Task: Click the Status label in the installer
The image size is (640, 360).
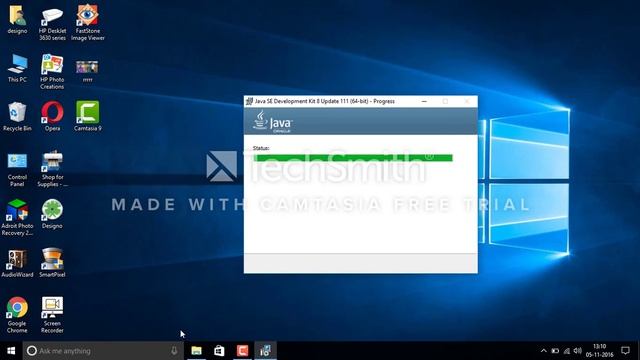Action: [261, 148]
